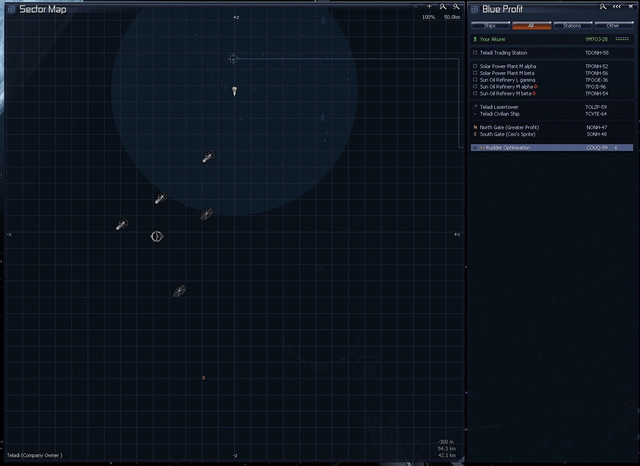The height and width of the screenshot is (466, 640).
Task: Click the Sector Map second magnifier zoom icon
Action: (x=456, y=7)
